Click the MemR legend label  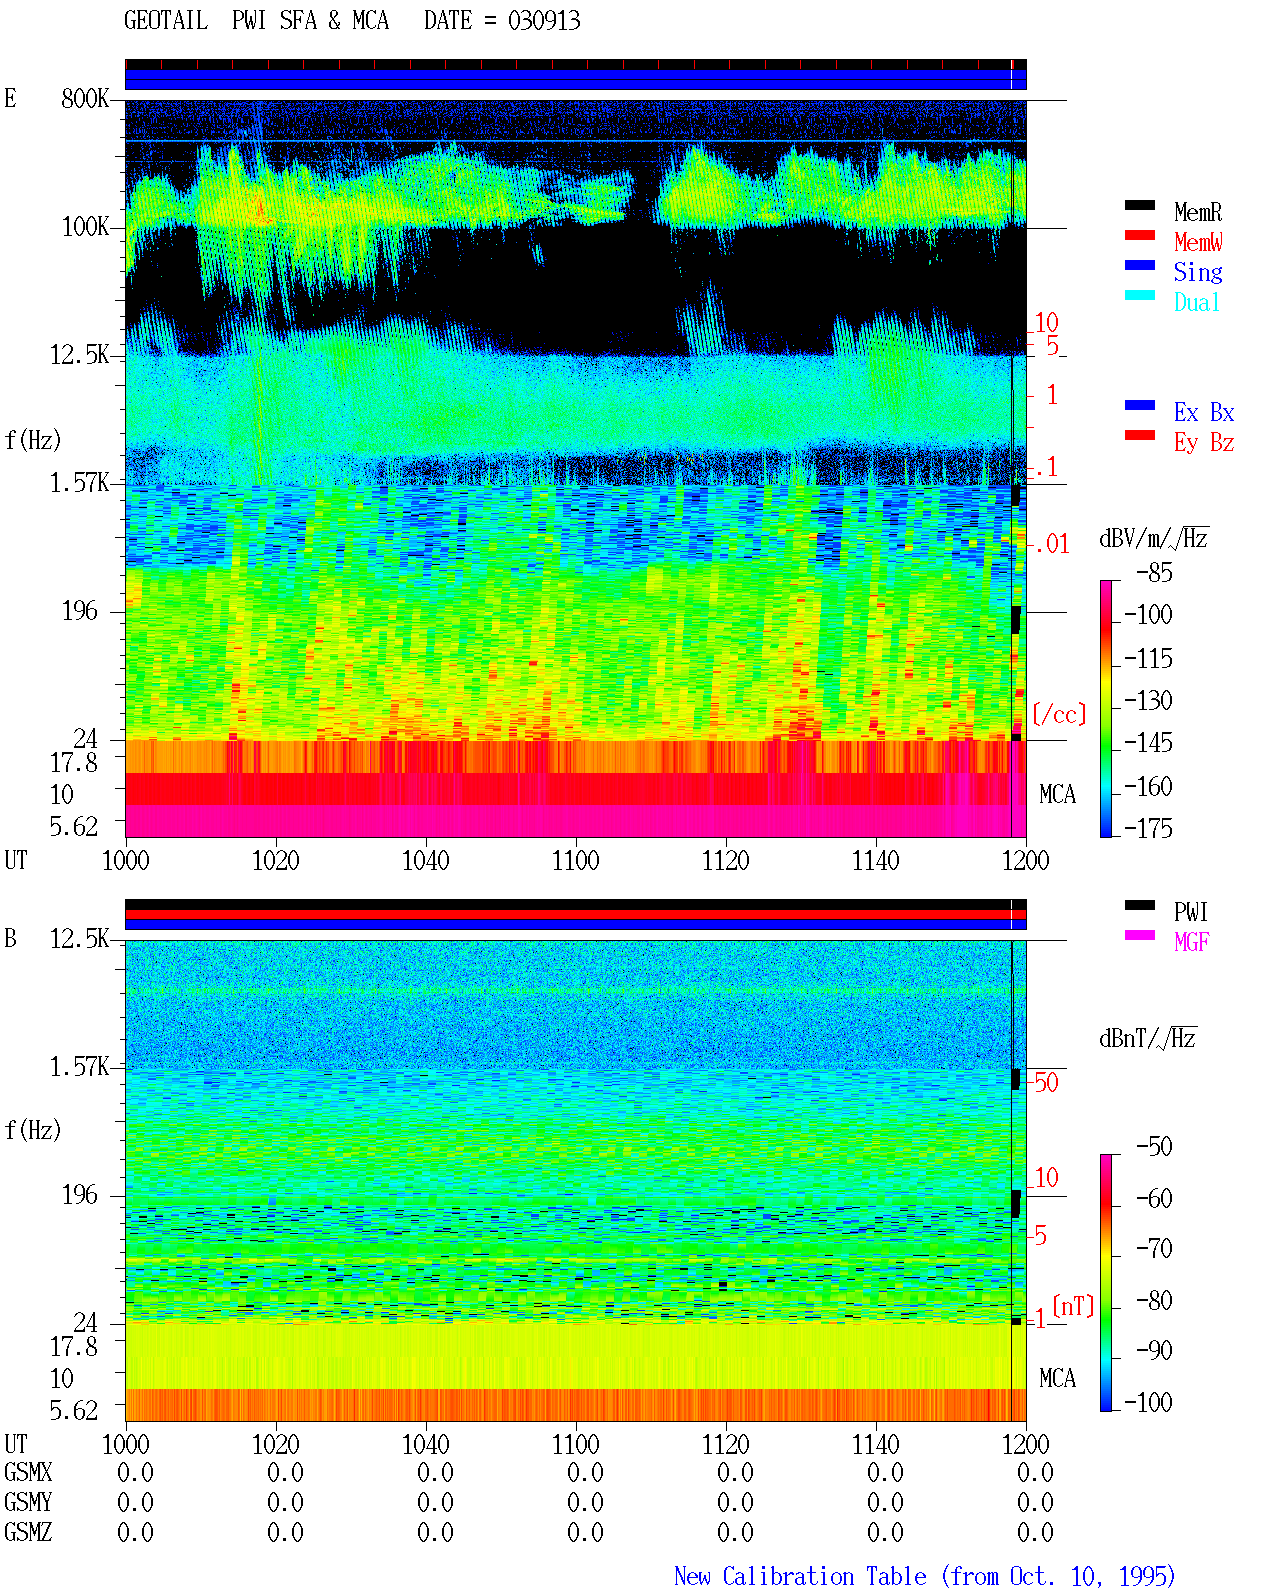1198,212
